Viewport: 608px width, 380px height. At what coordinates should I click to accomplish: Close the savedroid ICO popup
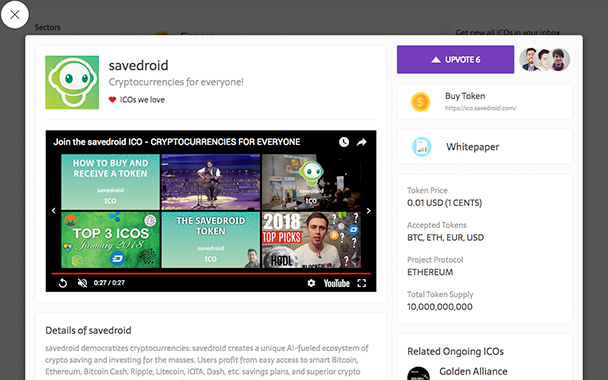point(15,15)
